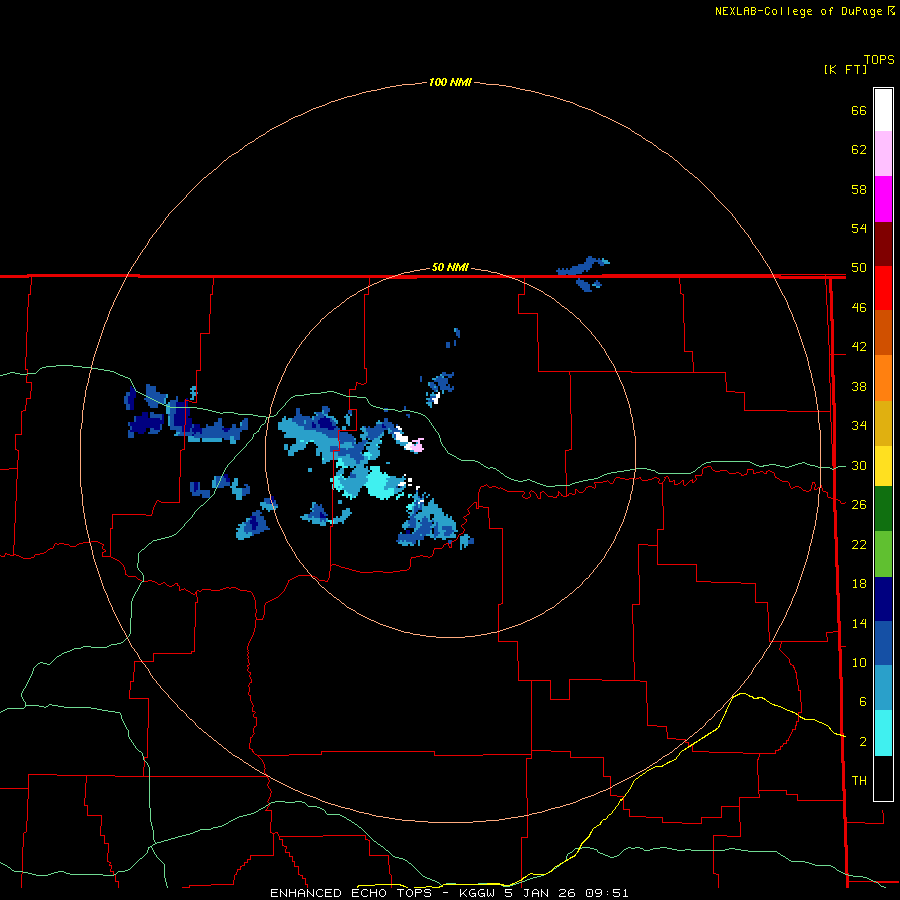The height and width of the screenshot is (900, 900).
Task: Click the K FT units label
Action: click(x=845, y=69)
